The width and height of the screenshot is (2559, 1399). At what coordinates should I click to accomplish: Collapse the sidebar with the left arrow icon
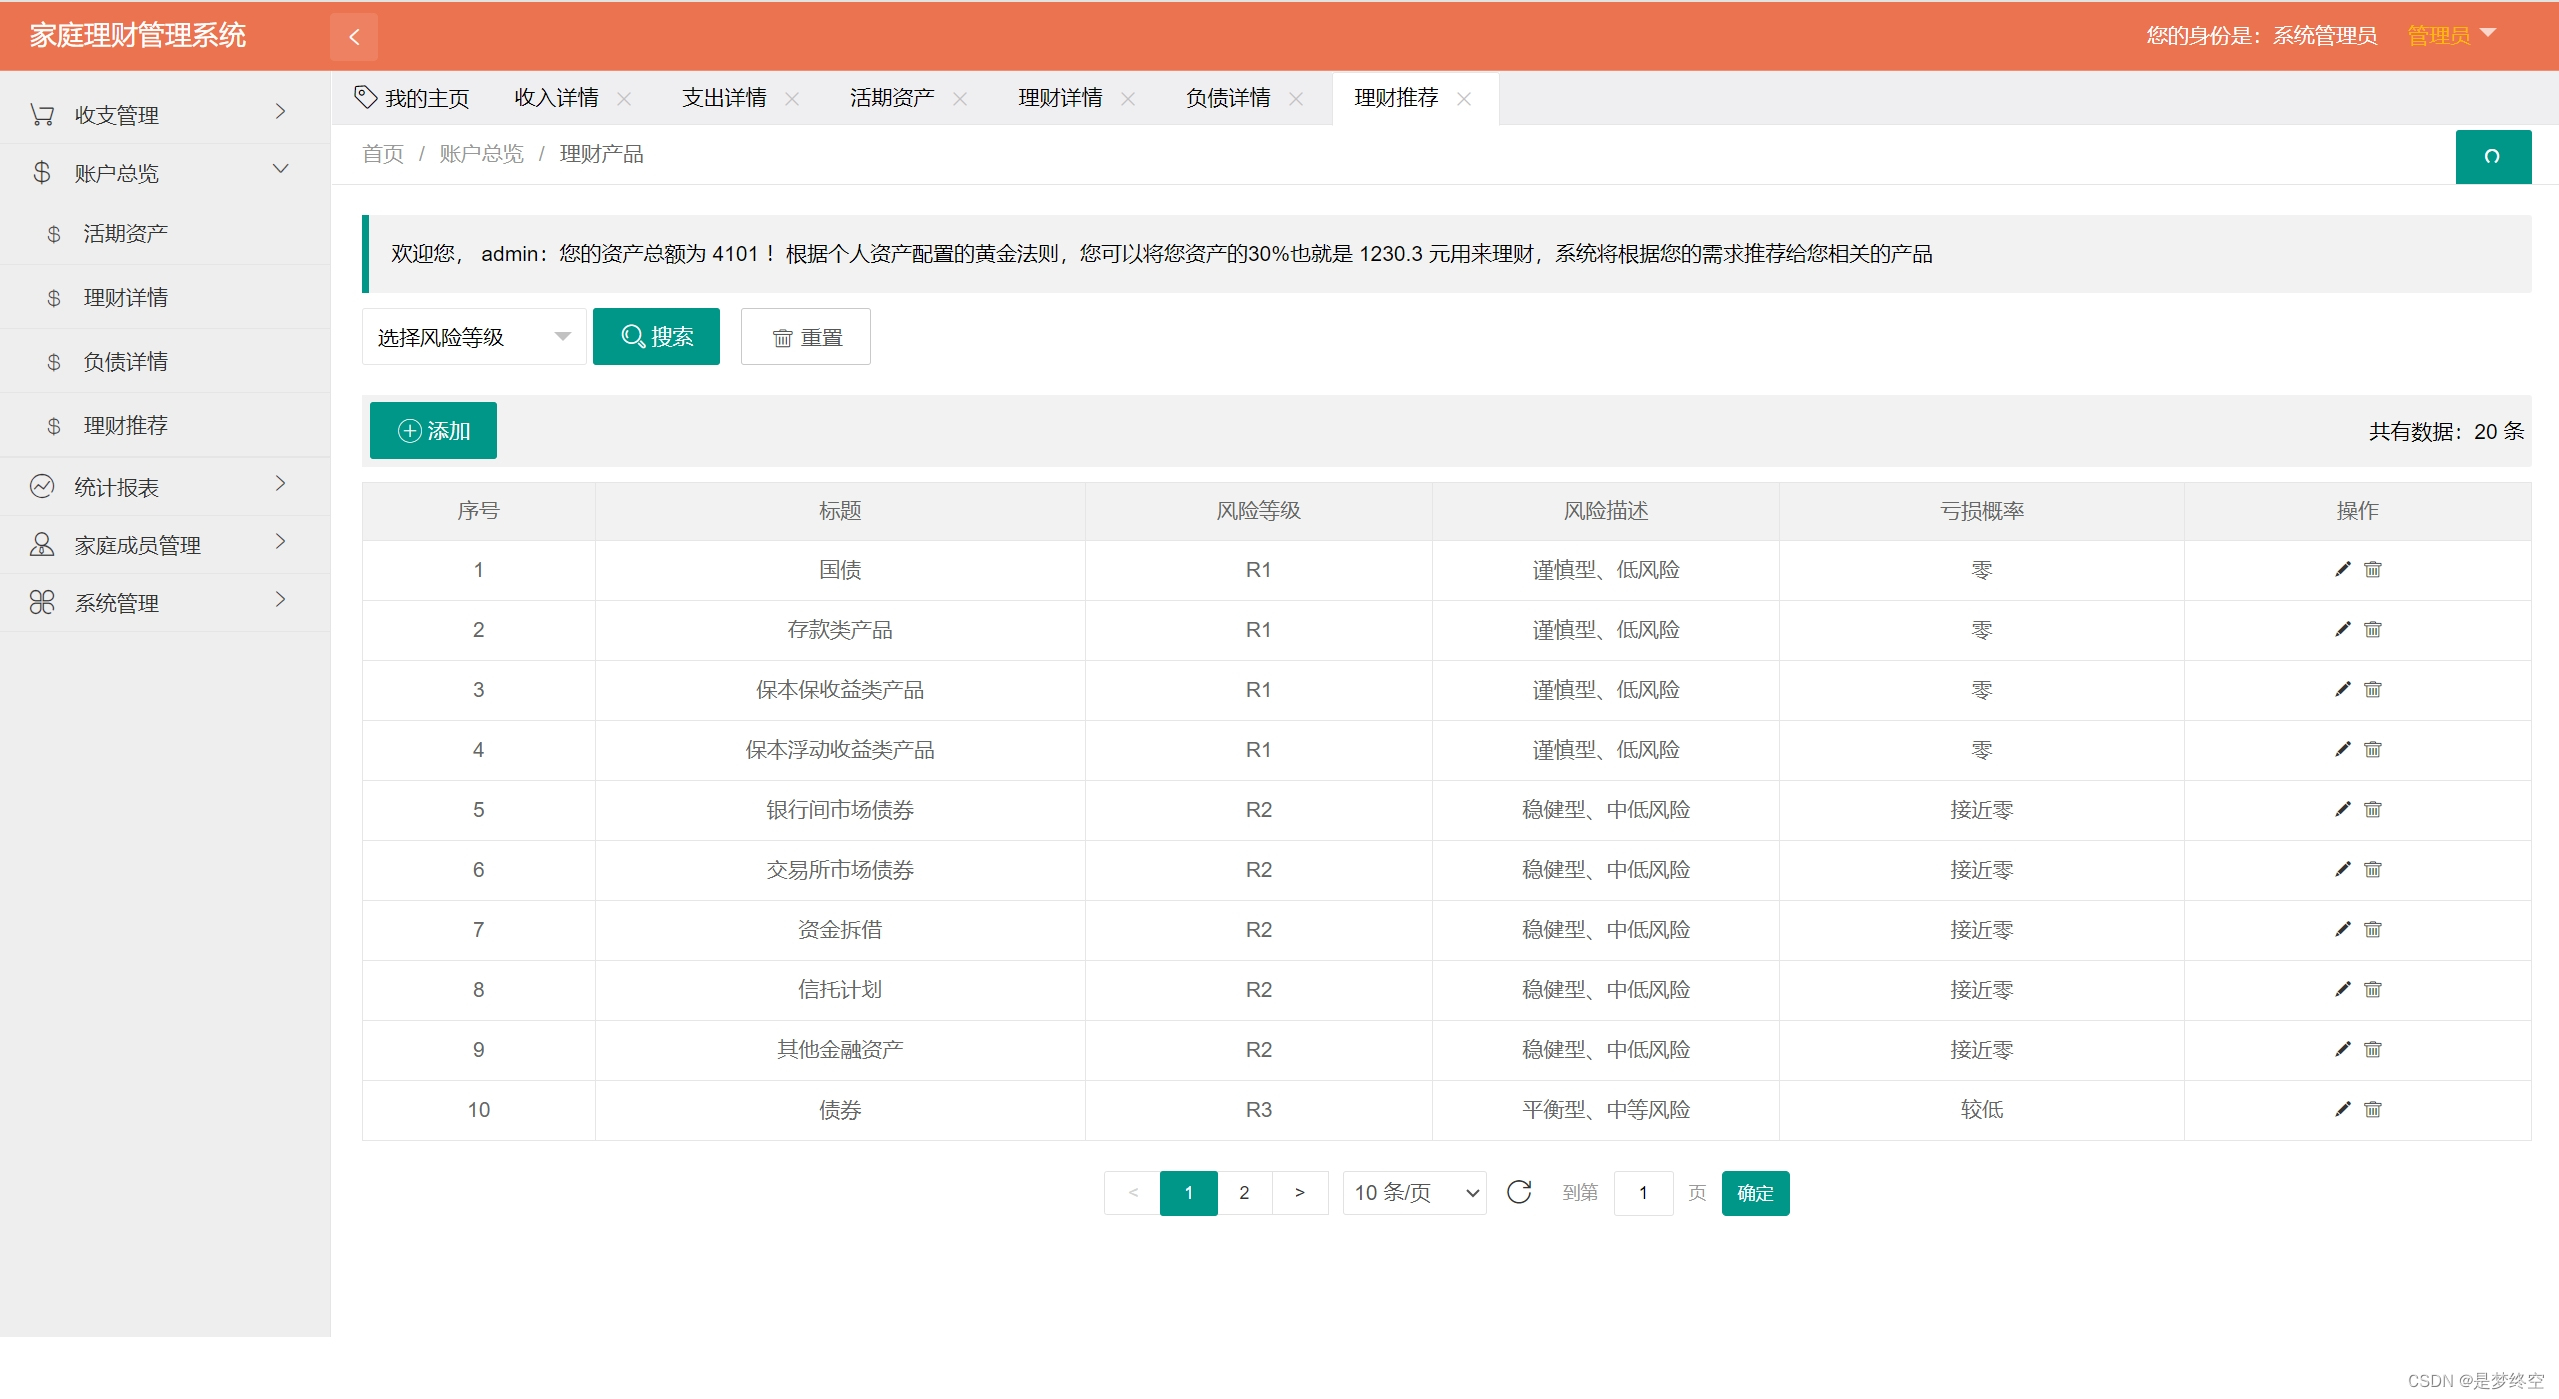point(354,37)
